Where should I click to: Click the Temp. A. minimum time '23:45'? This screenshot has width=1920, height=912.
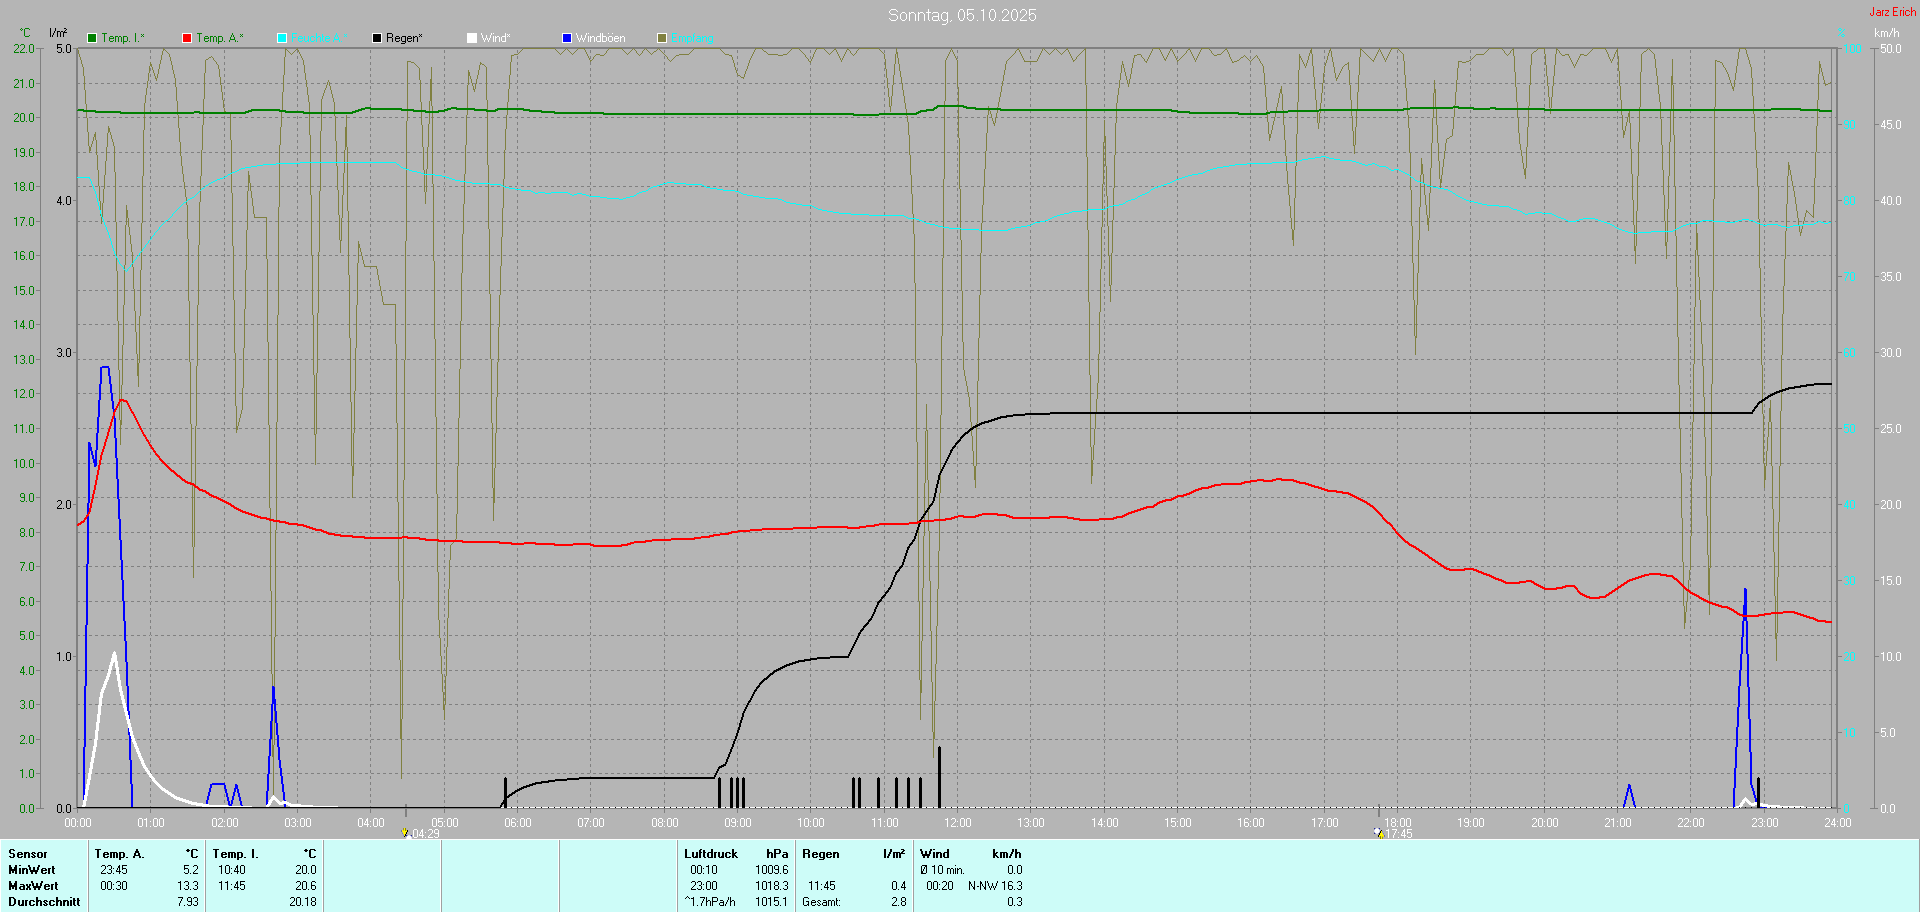[114, 870]
